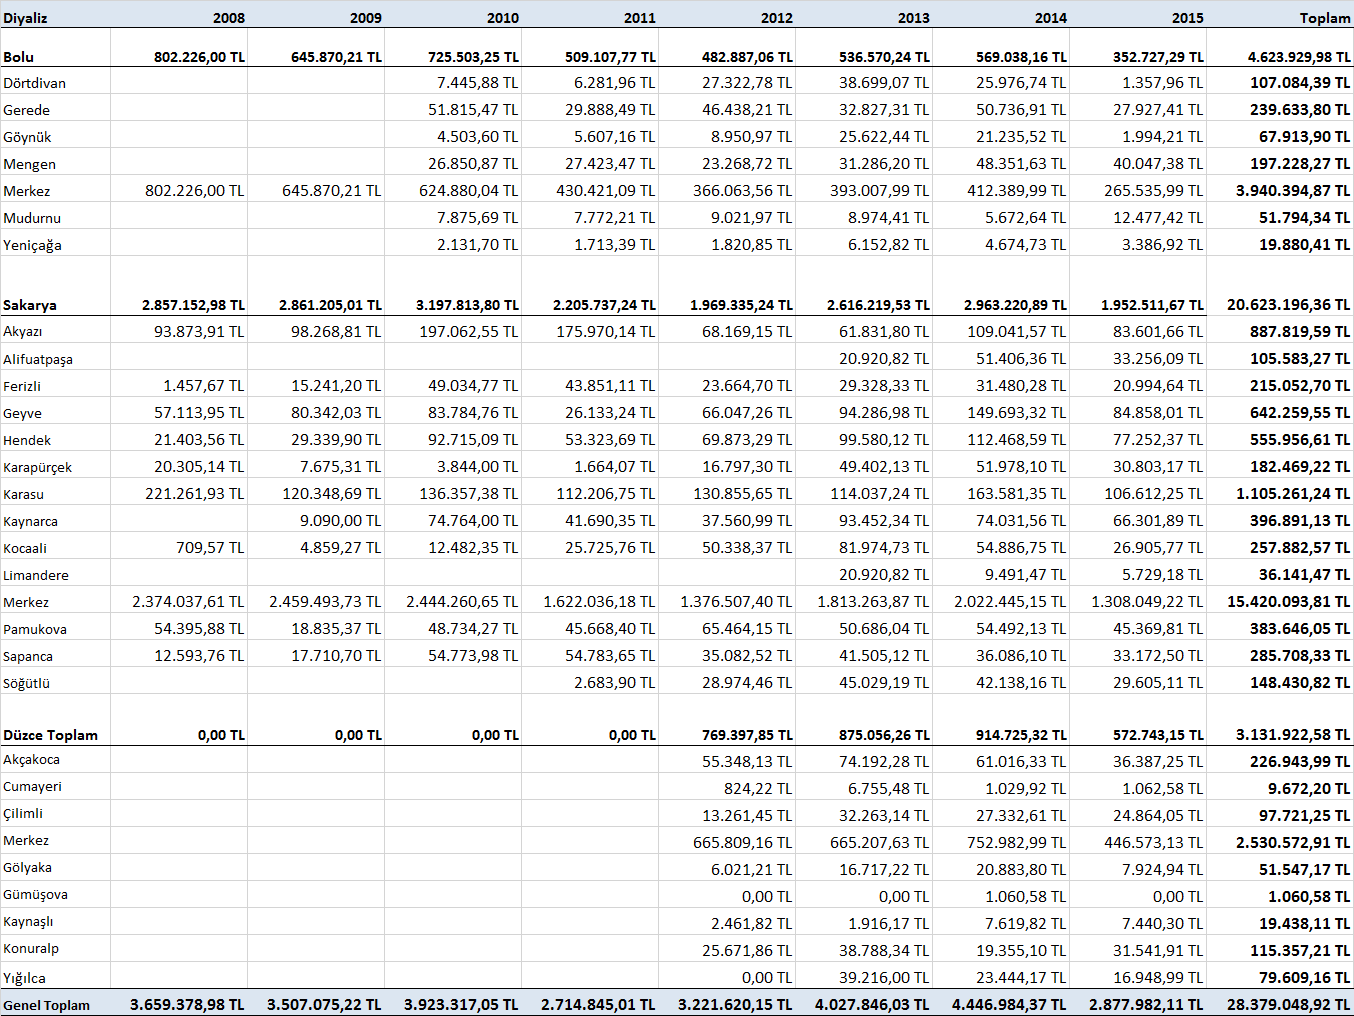Select the Mudurnu row label
1354x1016 pixels.
click(x=32, y=218)
